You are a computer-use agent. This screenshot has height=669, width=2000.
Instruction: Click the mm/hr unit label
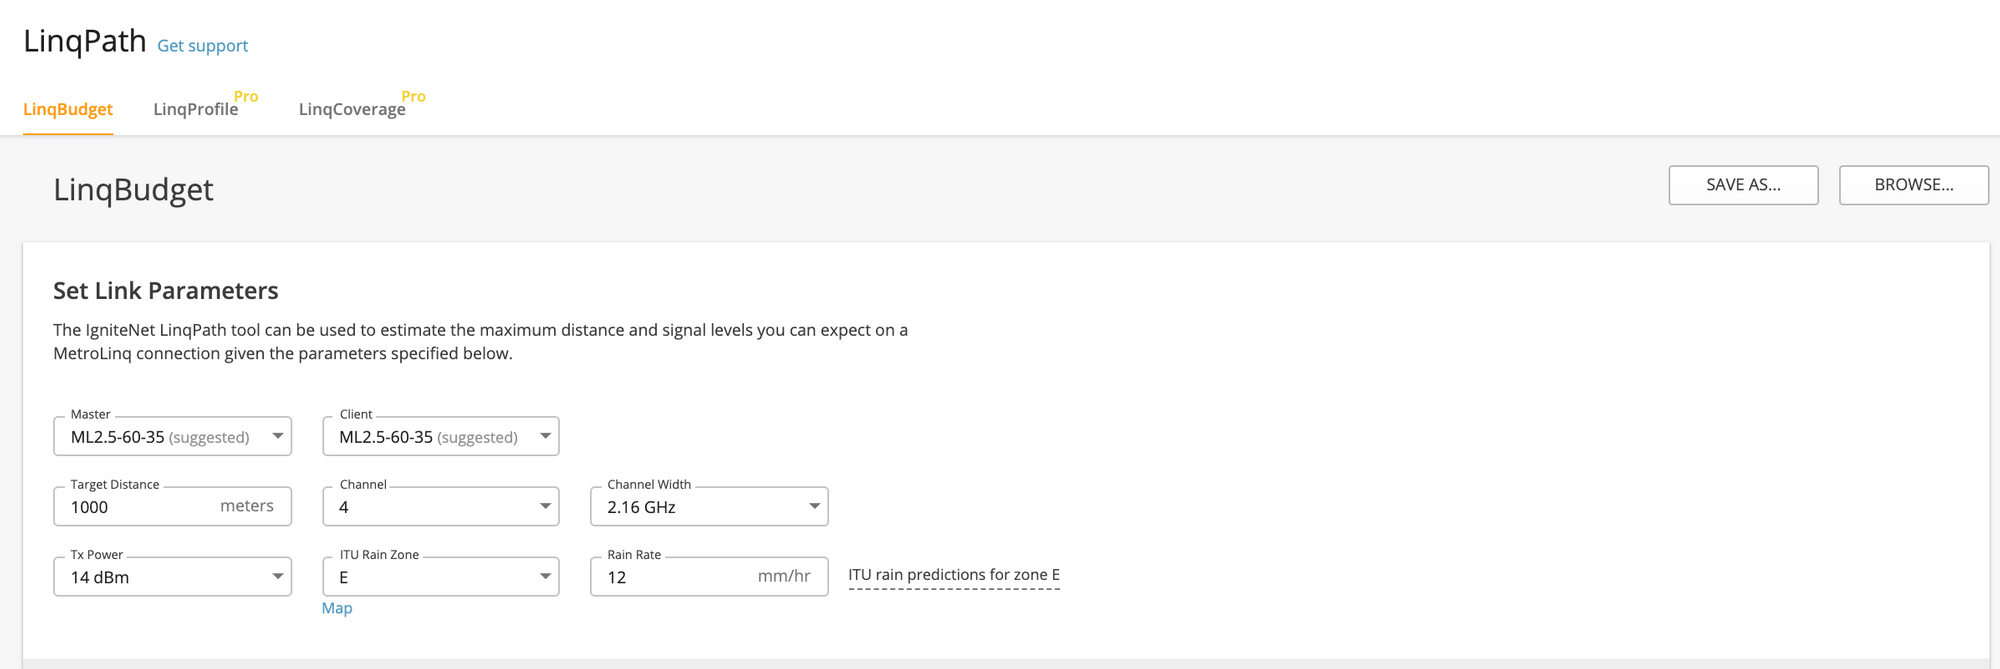(x=784, y=576)
